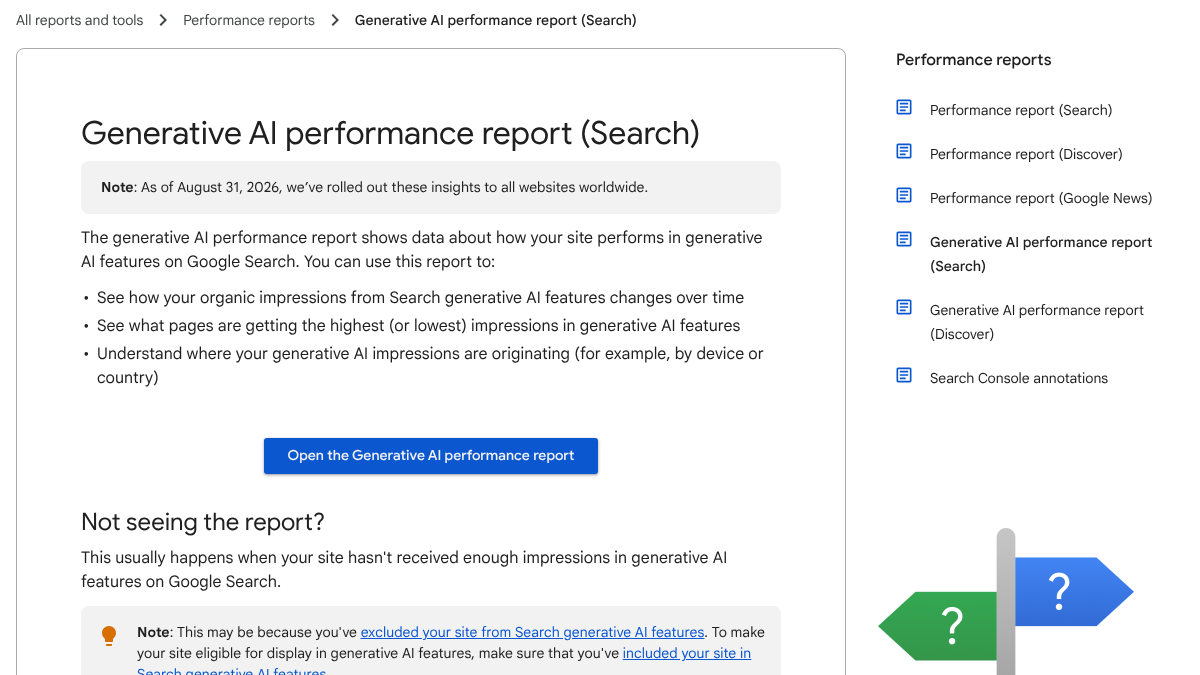Go to the Performance reports breadcrumb
The height and width of the screenshot is (675, 1200).
(249, 20)
